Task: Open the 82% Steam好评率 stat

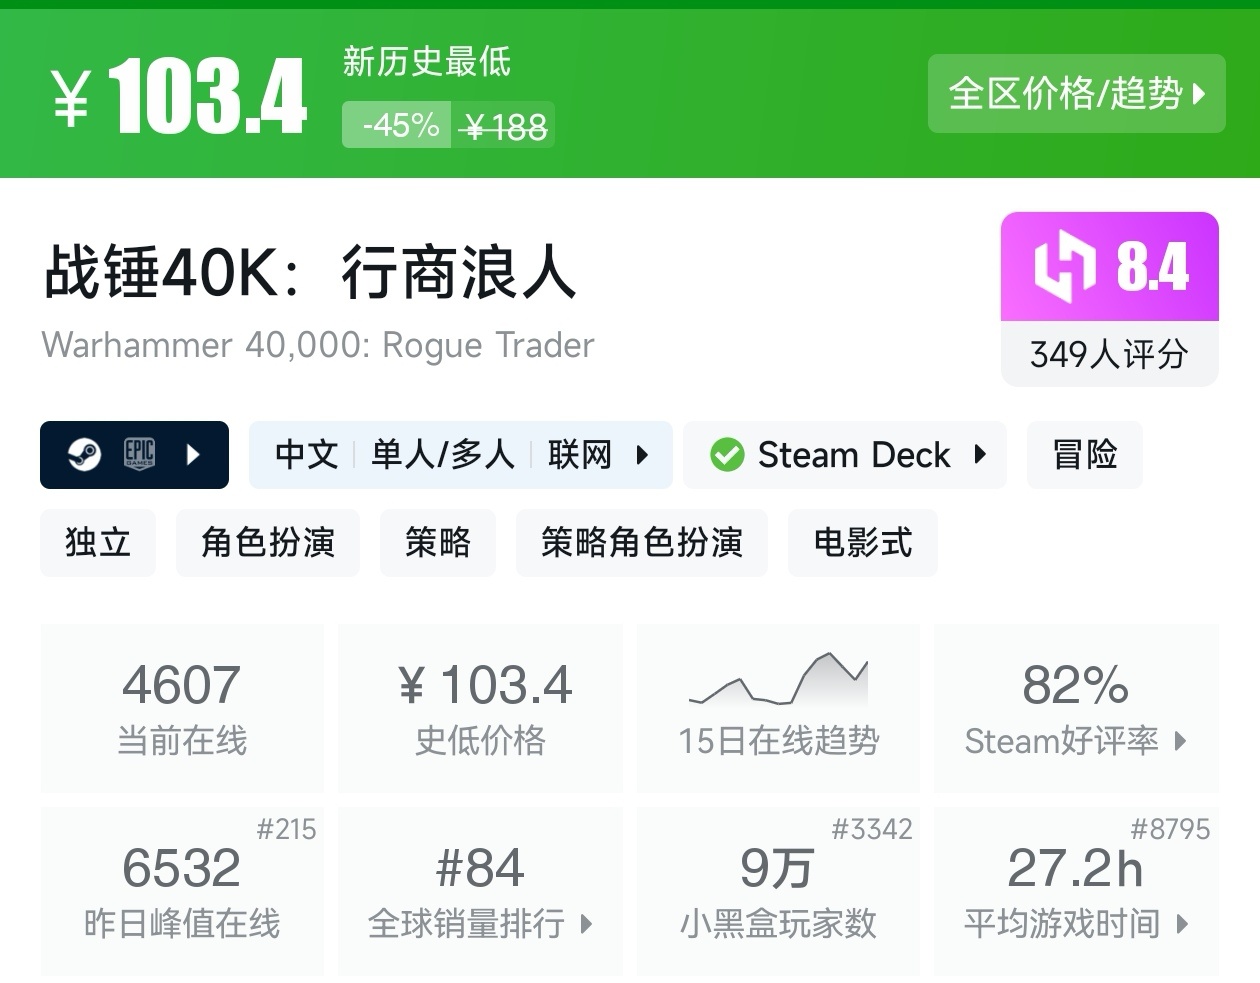Action: point(1076,708)
